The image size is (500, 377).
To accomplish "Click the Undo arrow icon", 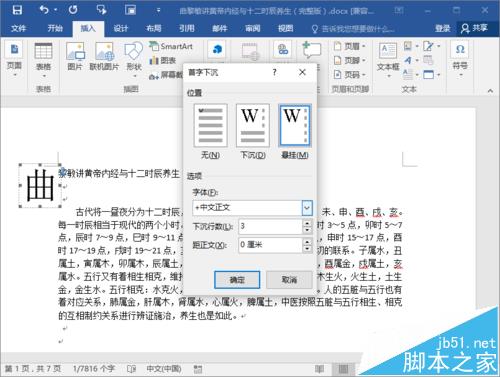I will click(x=44, y=10).
